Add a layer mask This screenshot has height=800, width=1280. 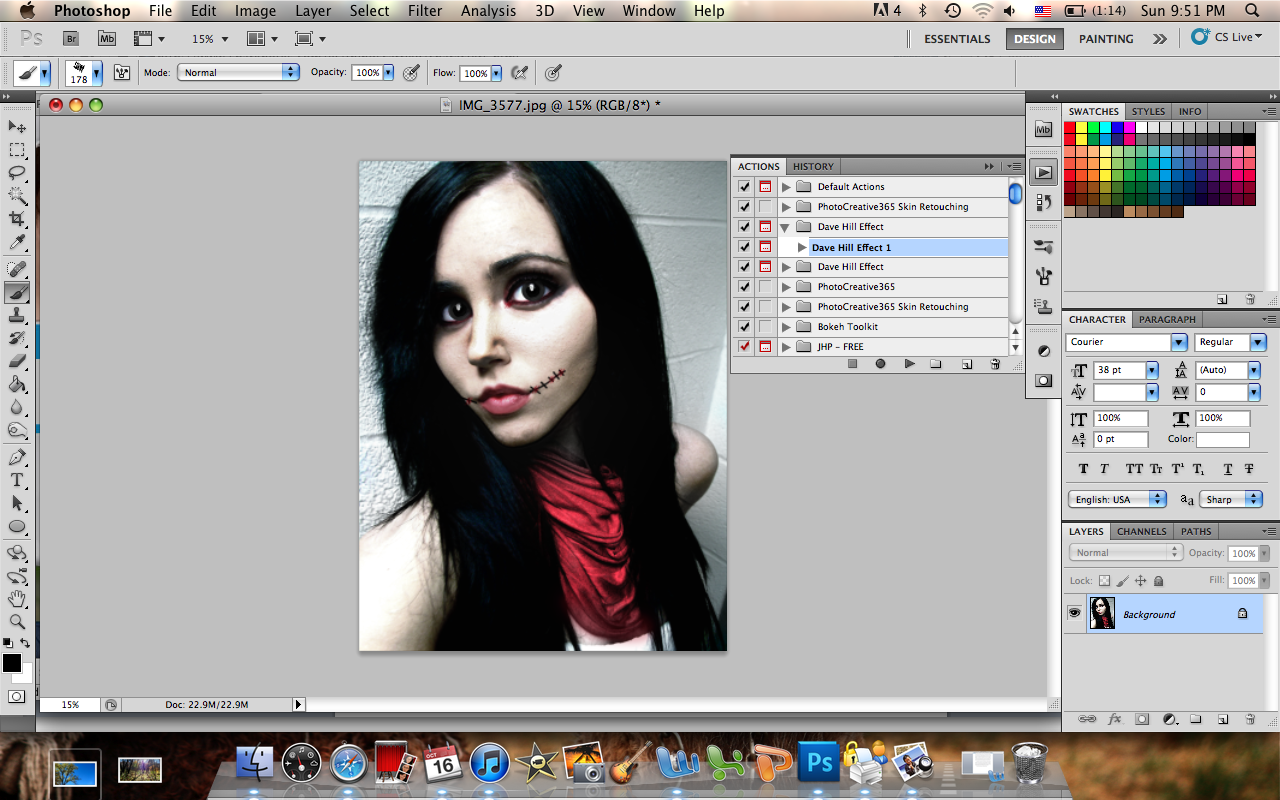coord(1142,719)
